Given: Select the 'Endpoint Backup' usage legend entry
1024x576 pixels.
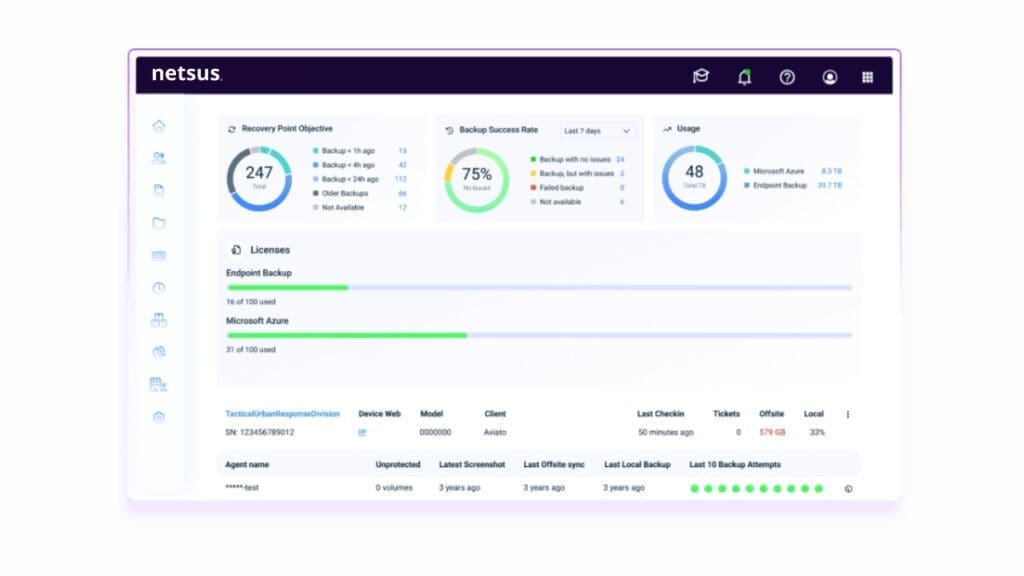Looking at the screenshot, I should click(793, 185).
